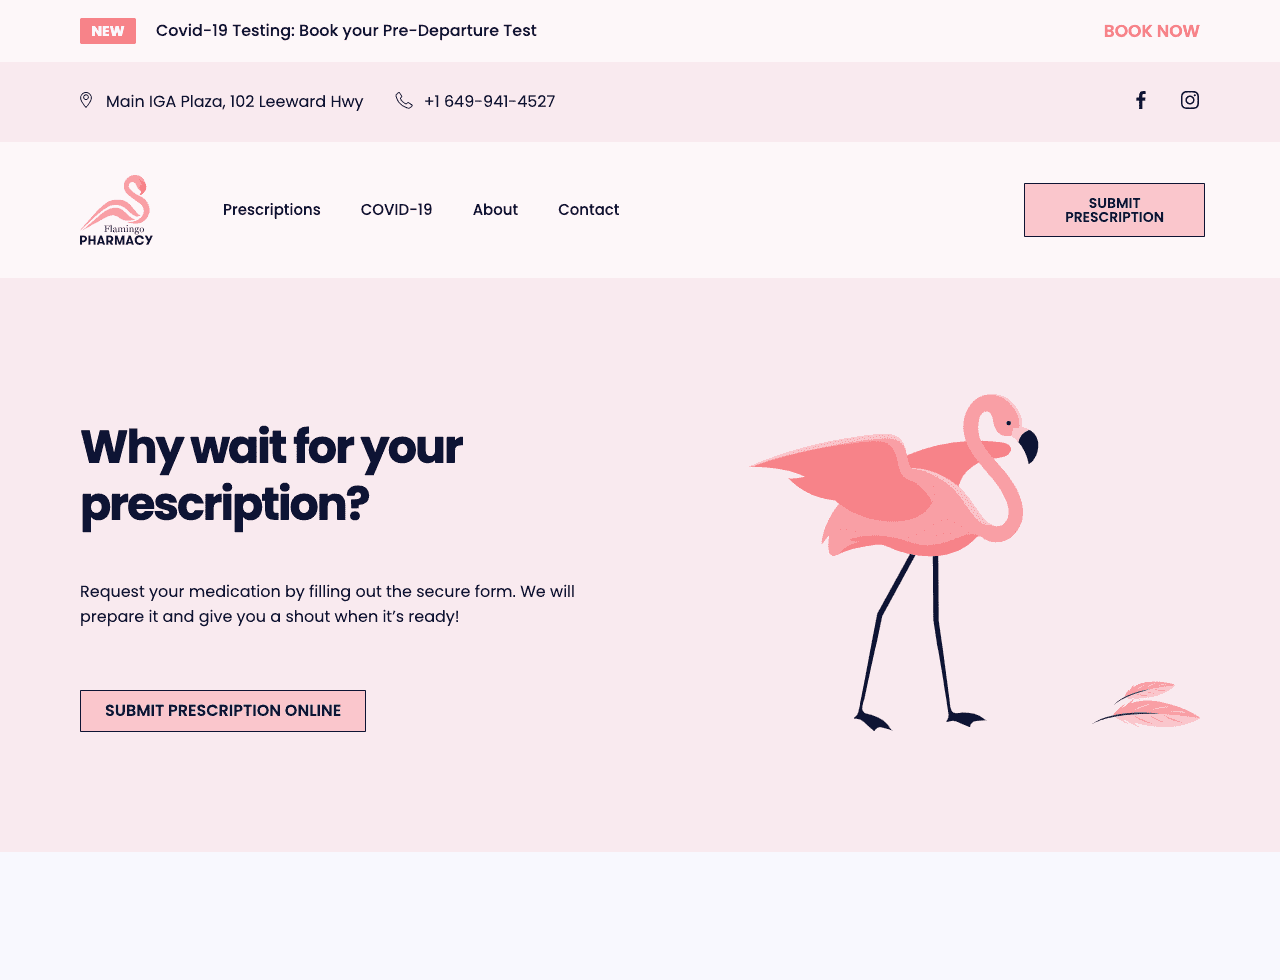This screenshot has width=1280, height=980.
Task: Open the Facebook page icon
Action: pyautogui.click(x=1140, y=100)
